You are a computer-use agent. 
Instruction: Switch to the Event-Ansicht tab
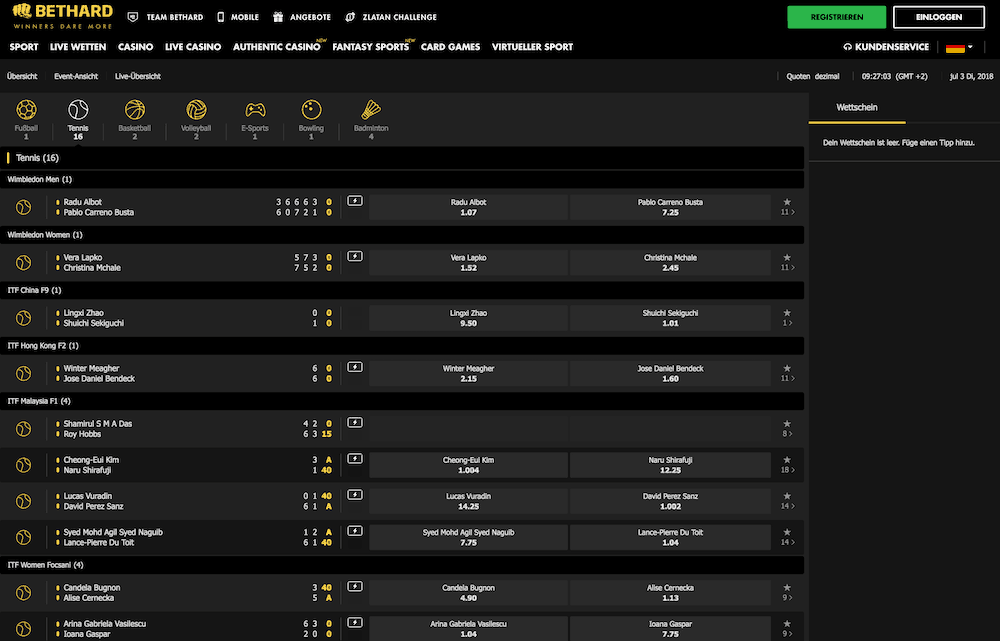76,76
